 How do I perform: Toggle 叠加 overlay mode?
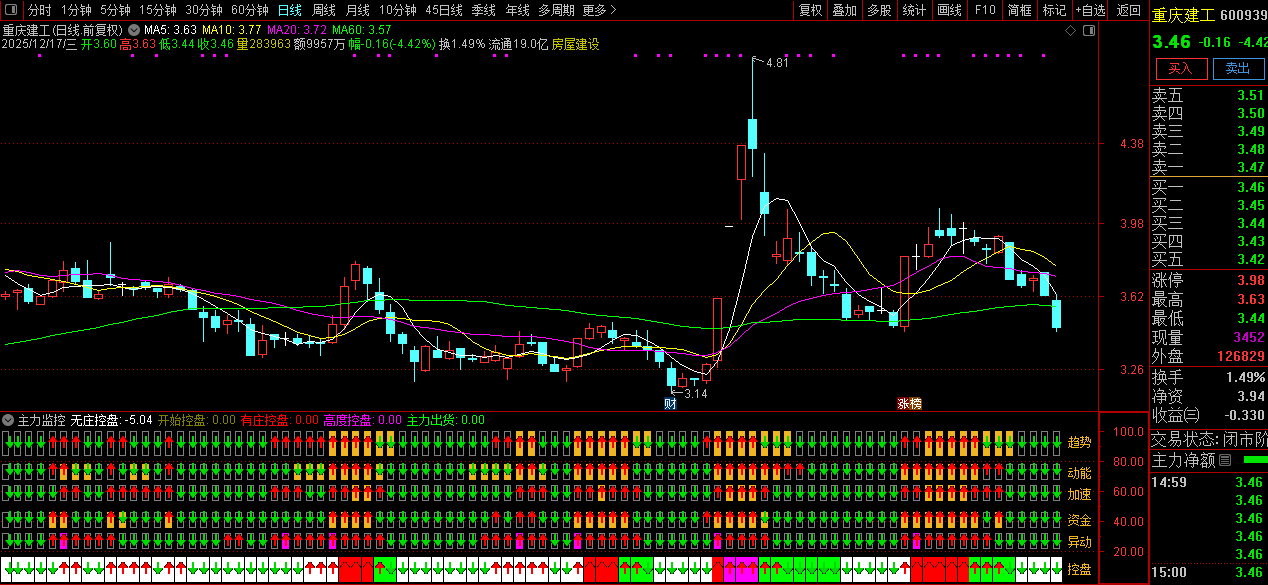(844, 10)
